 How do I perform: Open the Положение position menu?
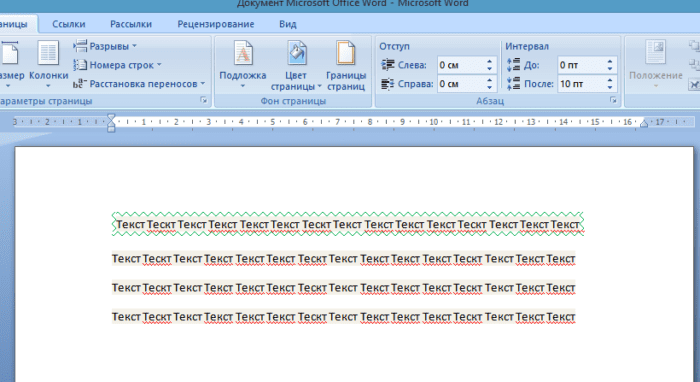tap(655, 64)
